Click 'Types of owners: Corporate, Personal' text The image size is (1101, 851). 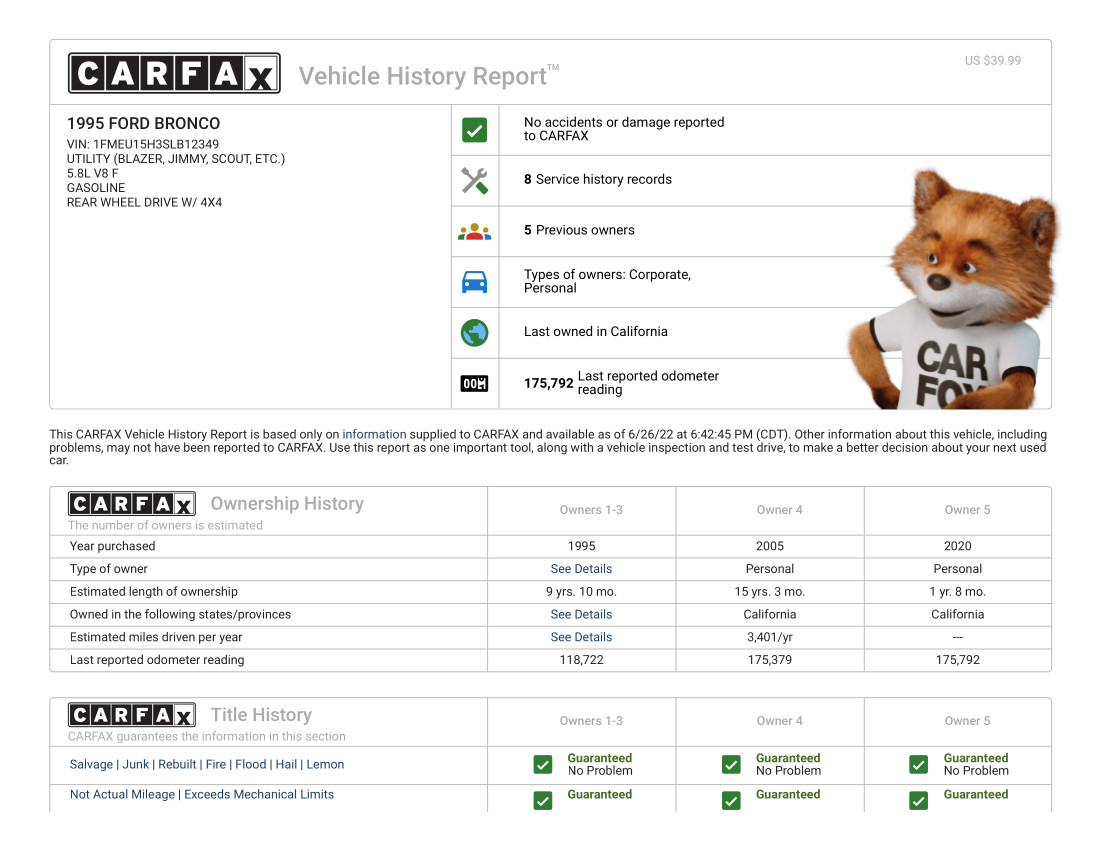(x=607, y=282)
